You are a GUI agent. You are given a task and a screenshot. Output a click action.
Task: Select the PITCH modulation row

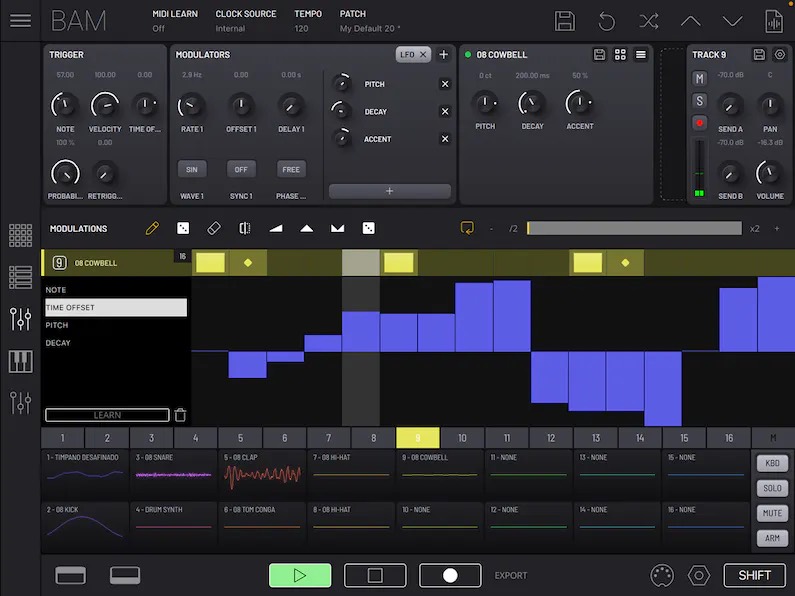tap(116, 325)
